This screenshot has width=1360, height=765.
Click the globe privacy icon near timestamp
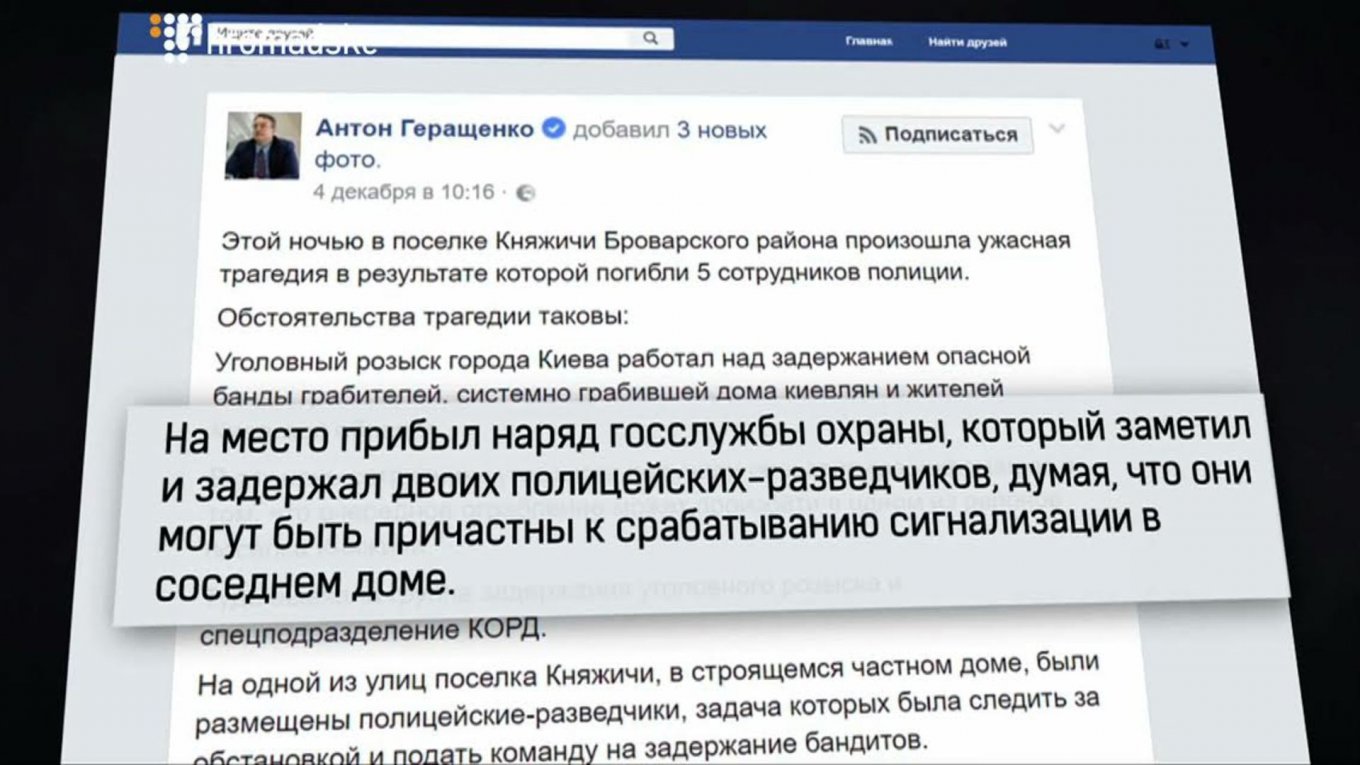[526, 193]
